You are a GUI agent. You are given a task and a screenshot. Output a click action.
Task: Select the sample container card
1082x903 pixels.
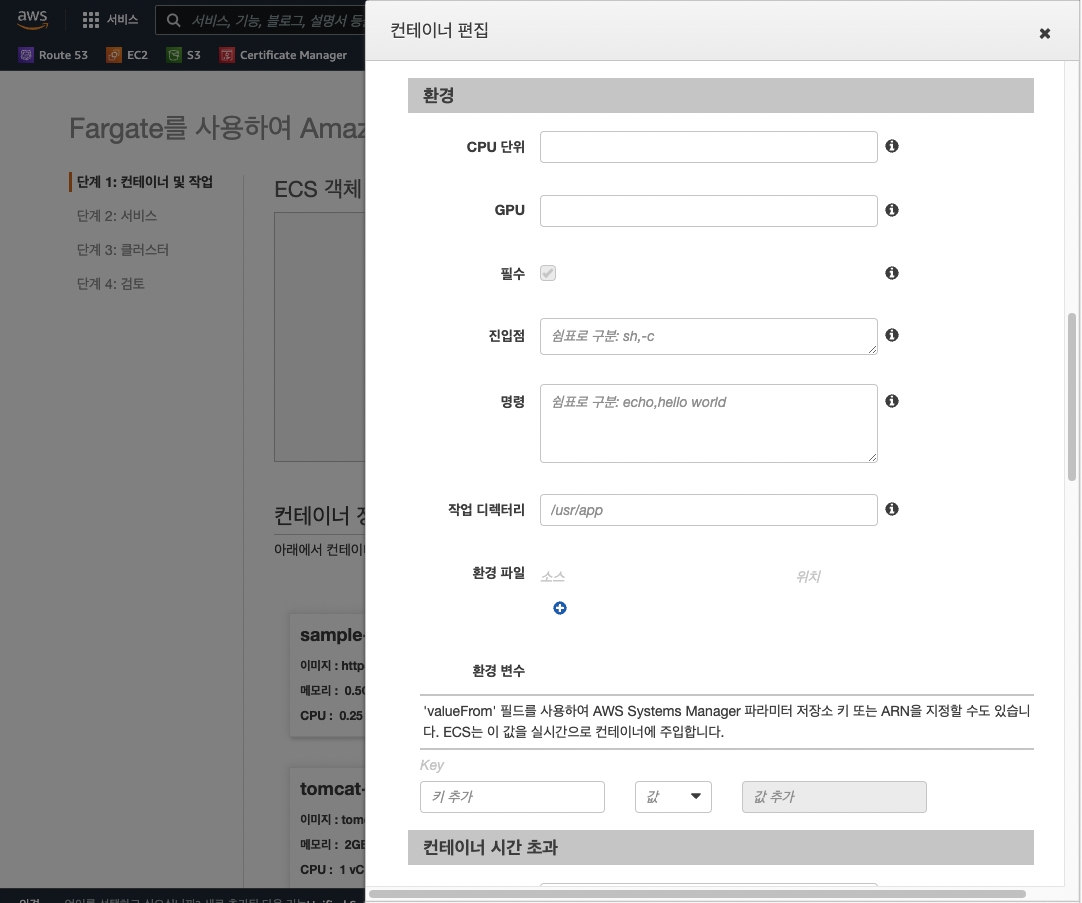[327, 675]
